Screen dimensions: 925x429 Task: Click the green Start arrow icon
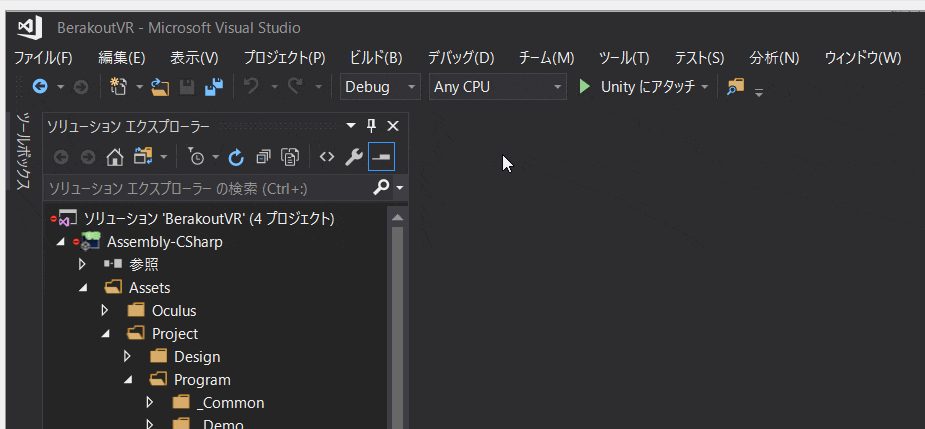click(x=584, y=87)
